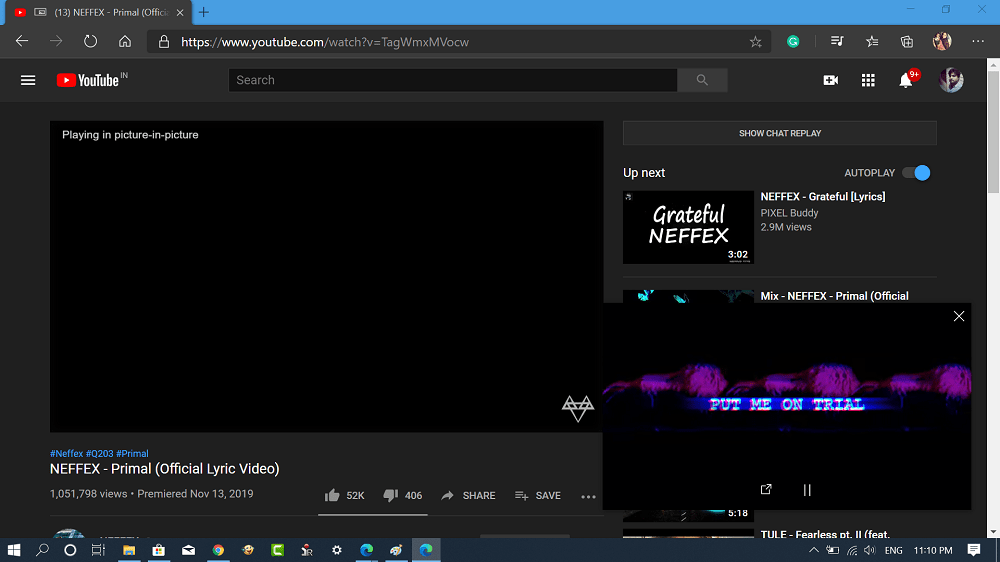Open the create video camera icon
This screenshot has height=562, width=1000.
pyautogui.click(x=830, y=80)
